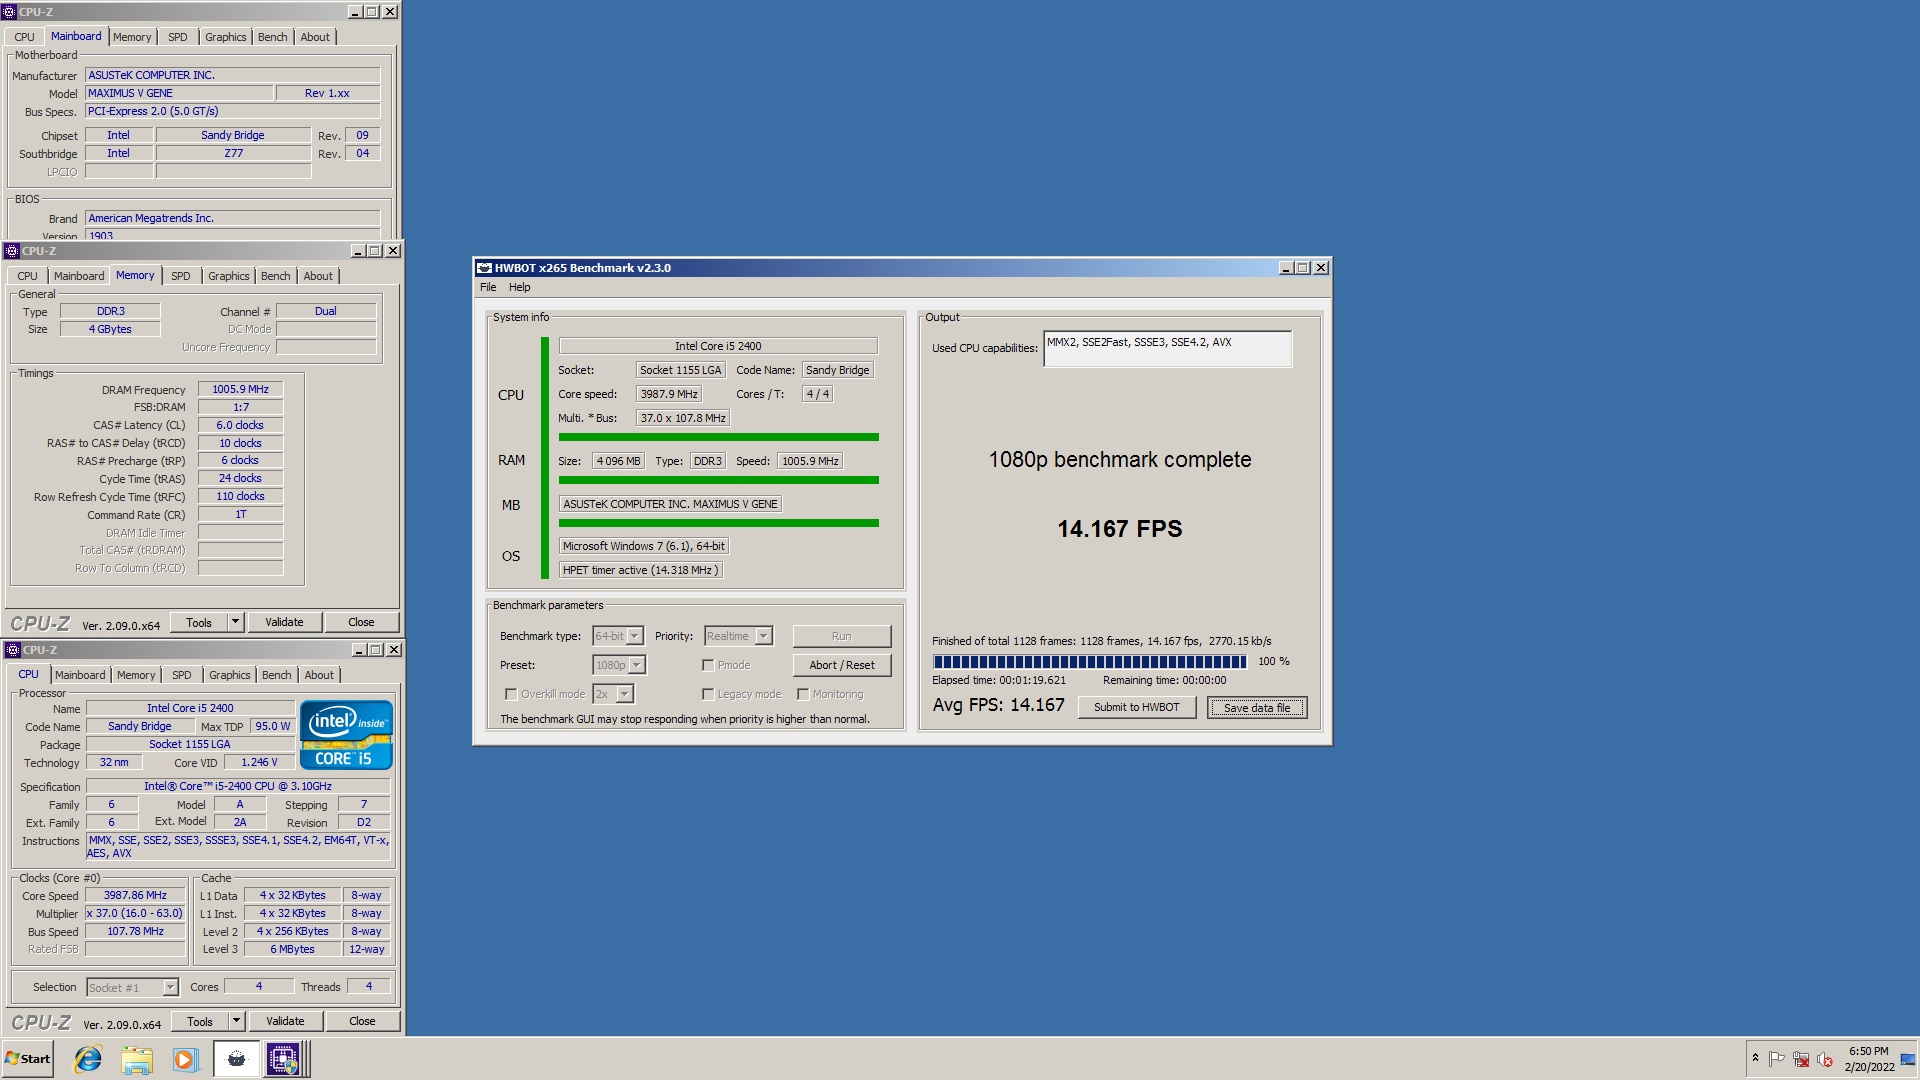Viewport: 1920px width, 1080px height.
Task: Click Validate in CPU-Z Memory window
Action: [284, 622]
